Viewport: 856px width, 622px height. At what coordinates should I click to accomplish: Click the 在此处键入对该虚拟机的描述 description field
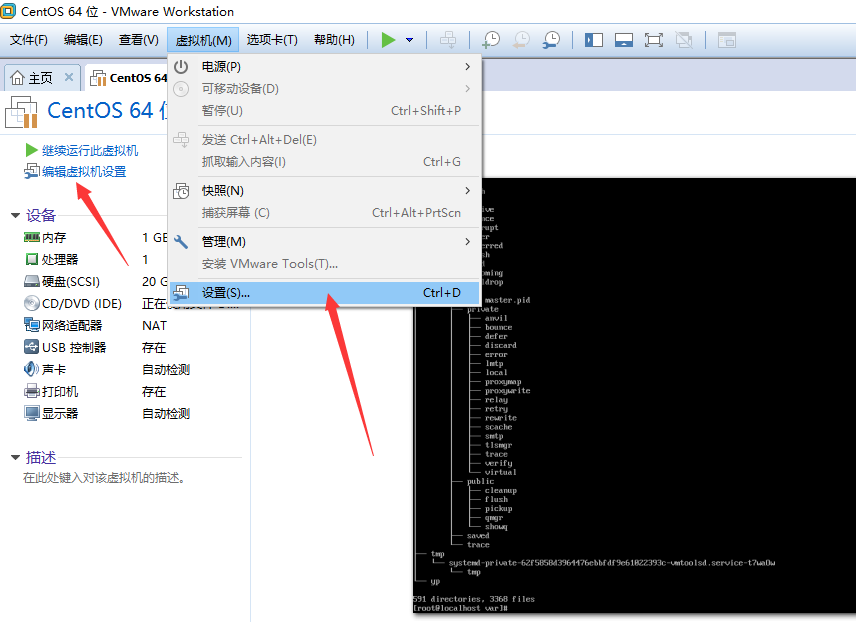[104, 478]
